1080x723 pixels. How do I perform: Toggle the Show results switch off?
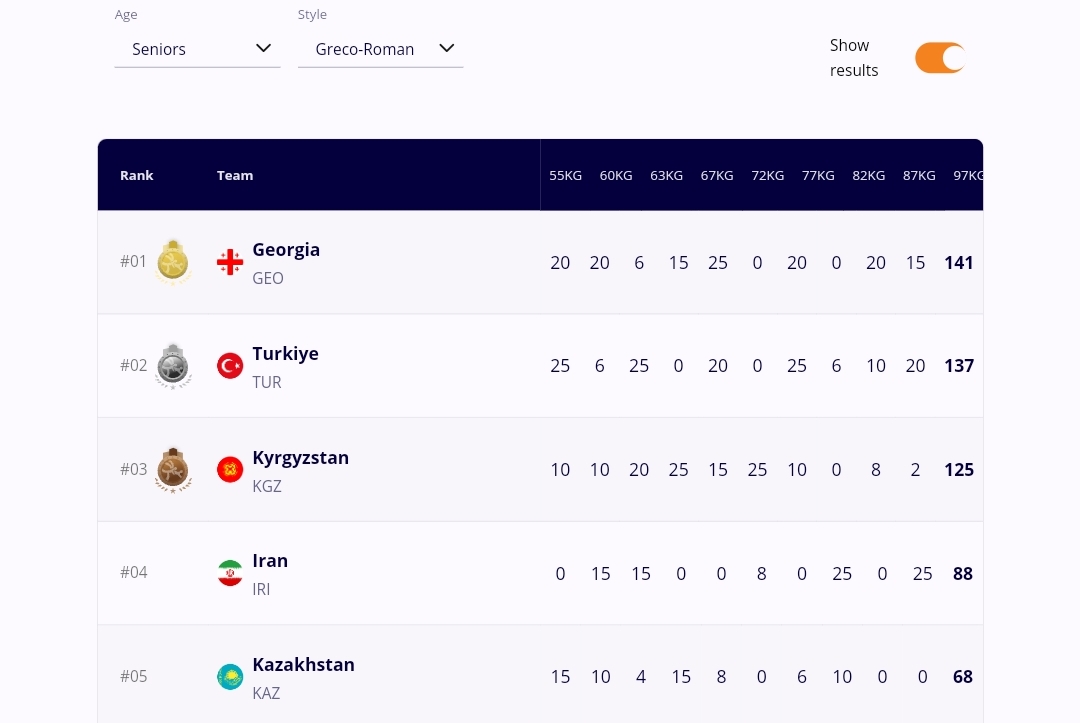(939, 58)
